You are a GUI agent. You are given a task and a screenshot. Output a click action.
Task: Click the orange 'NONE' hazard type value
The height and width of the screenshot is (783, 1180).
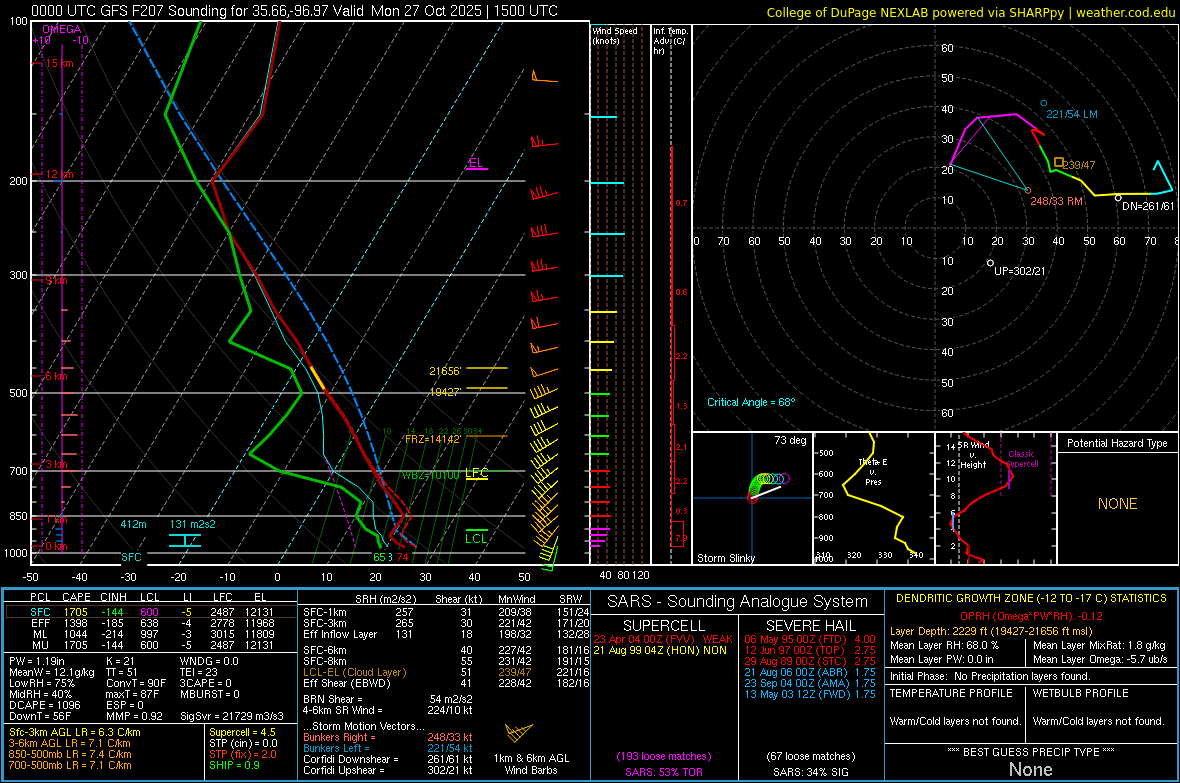tap(1117, 504)
